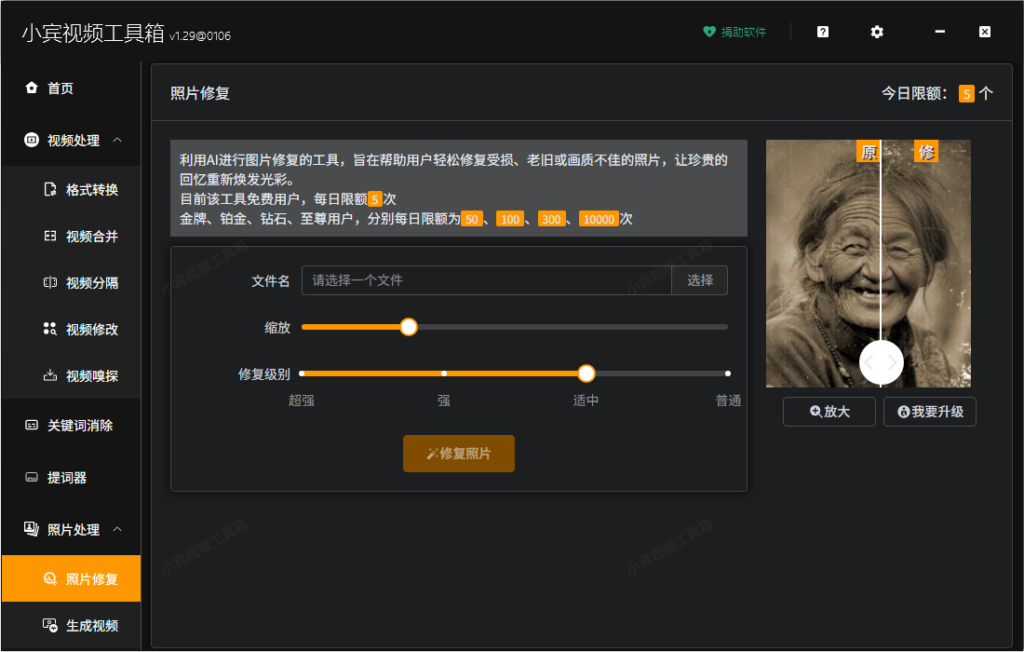The image size is (1024, 652).
Task: Click the 选择 file picker button
Action: click(699, 280)
